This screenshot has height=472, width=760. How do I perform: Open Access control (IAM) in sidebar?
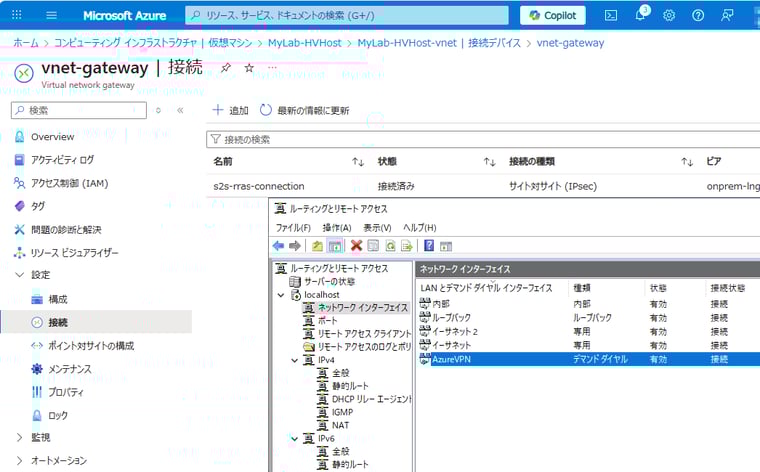pyautogui.click(x=69, y=183)
